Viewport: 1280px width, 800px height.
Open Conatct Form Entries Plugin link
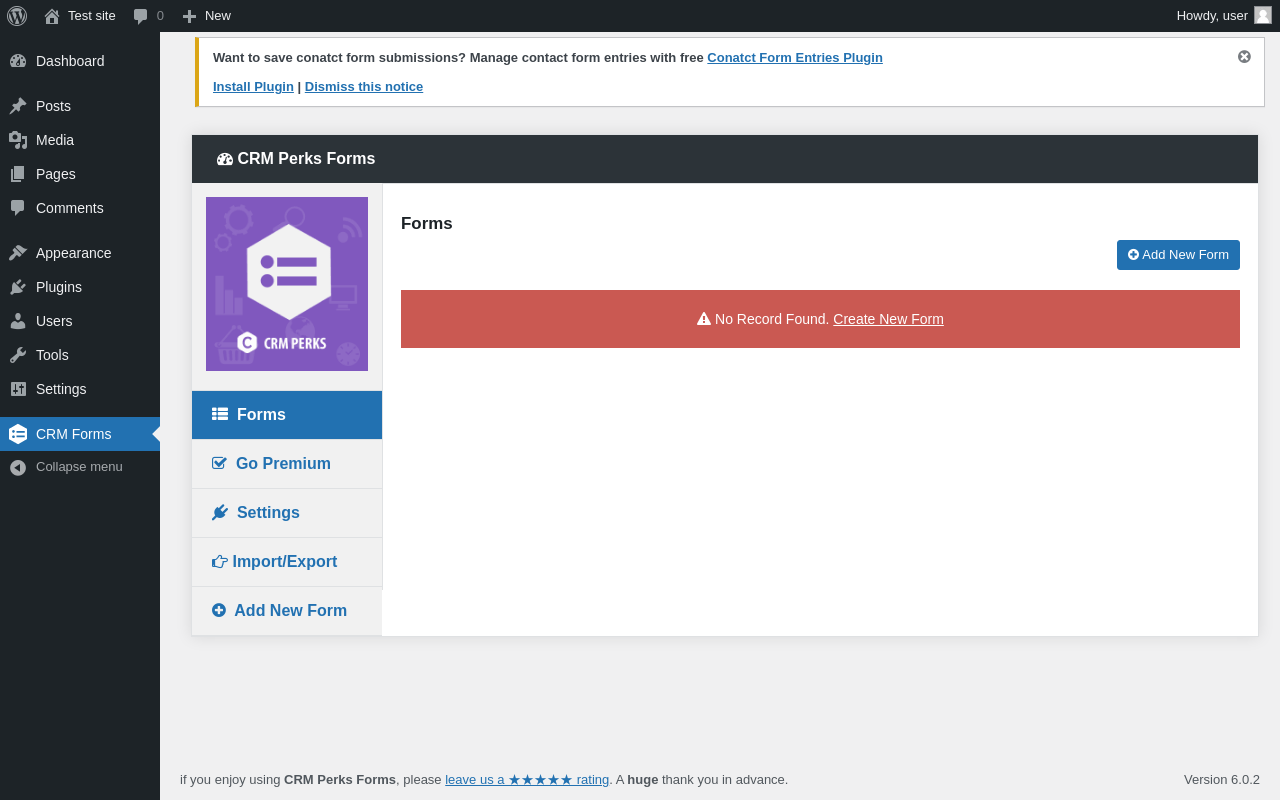(795, 58)
